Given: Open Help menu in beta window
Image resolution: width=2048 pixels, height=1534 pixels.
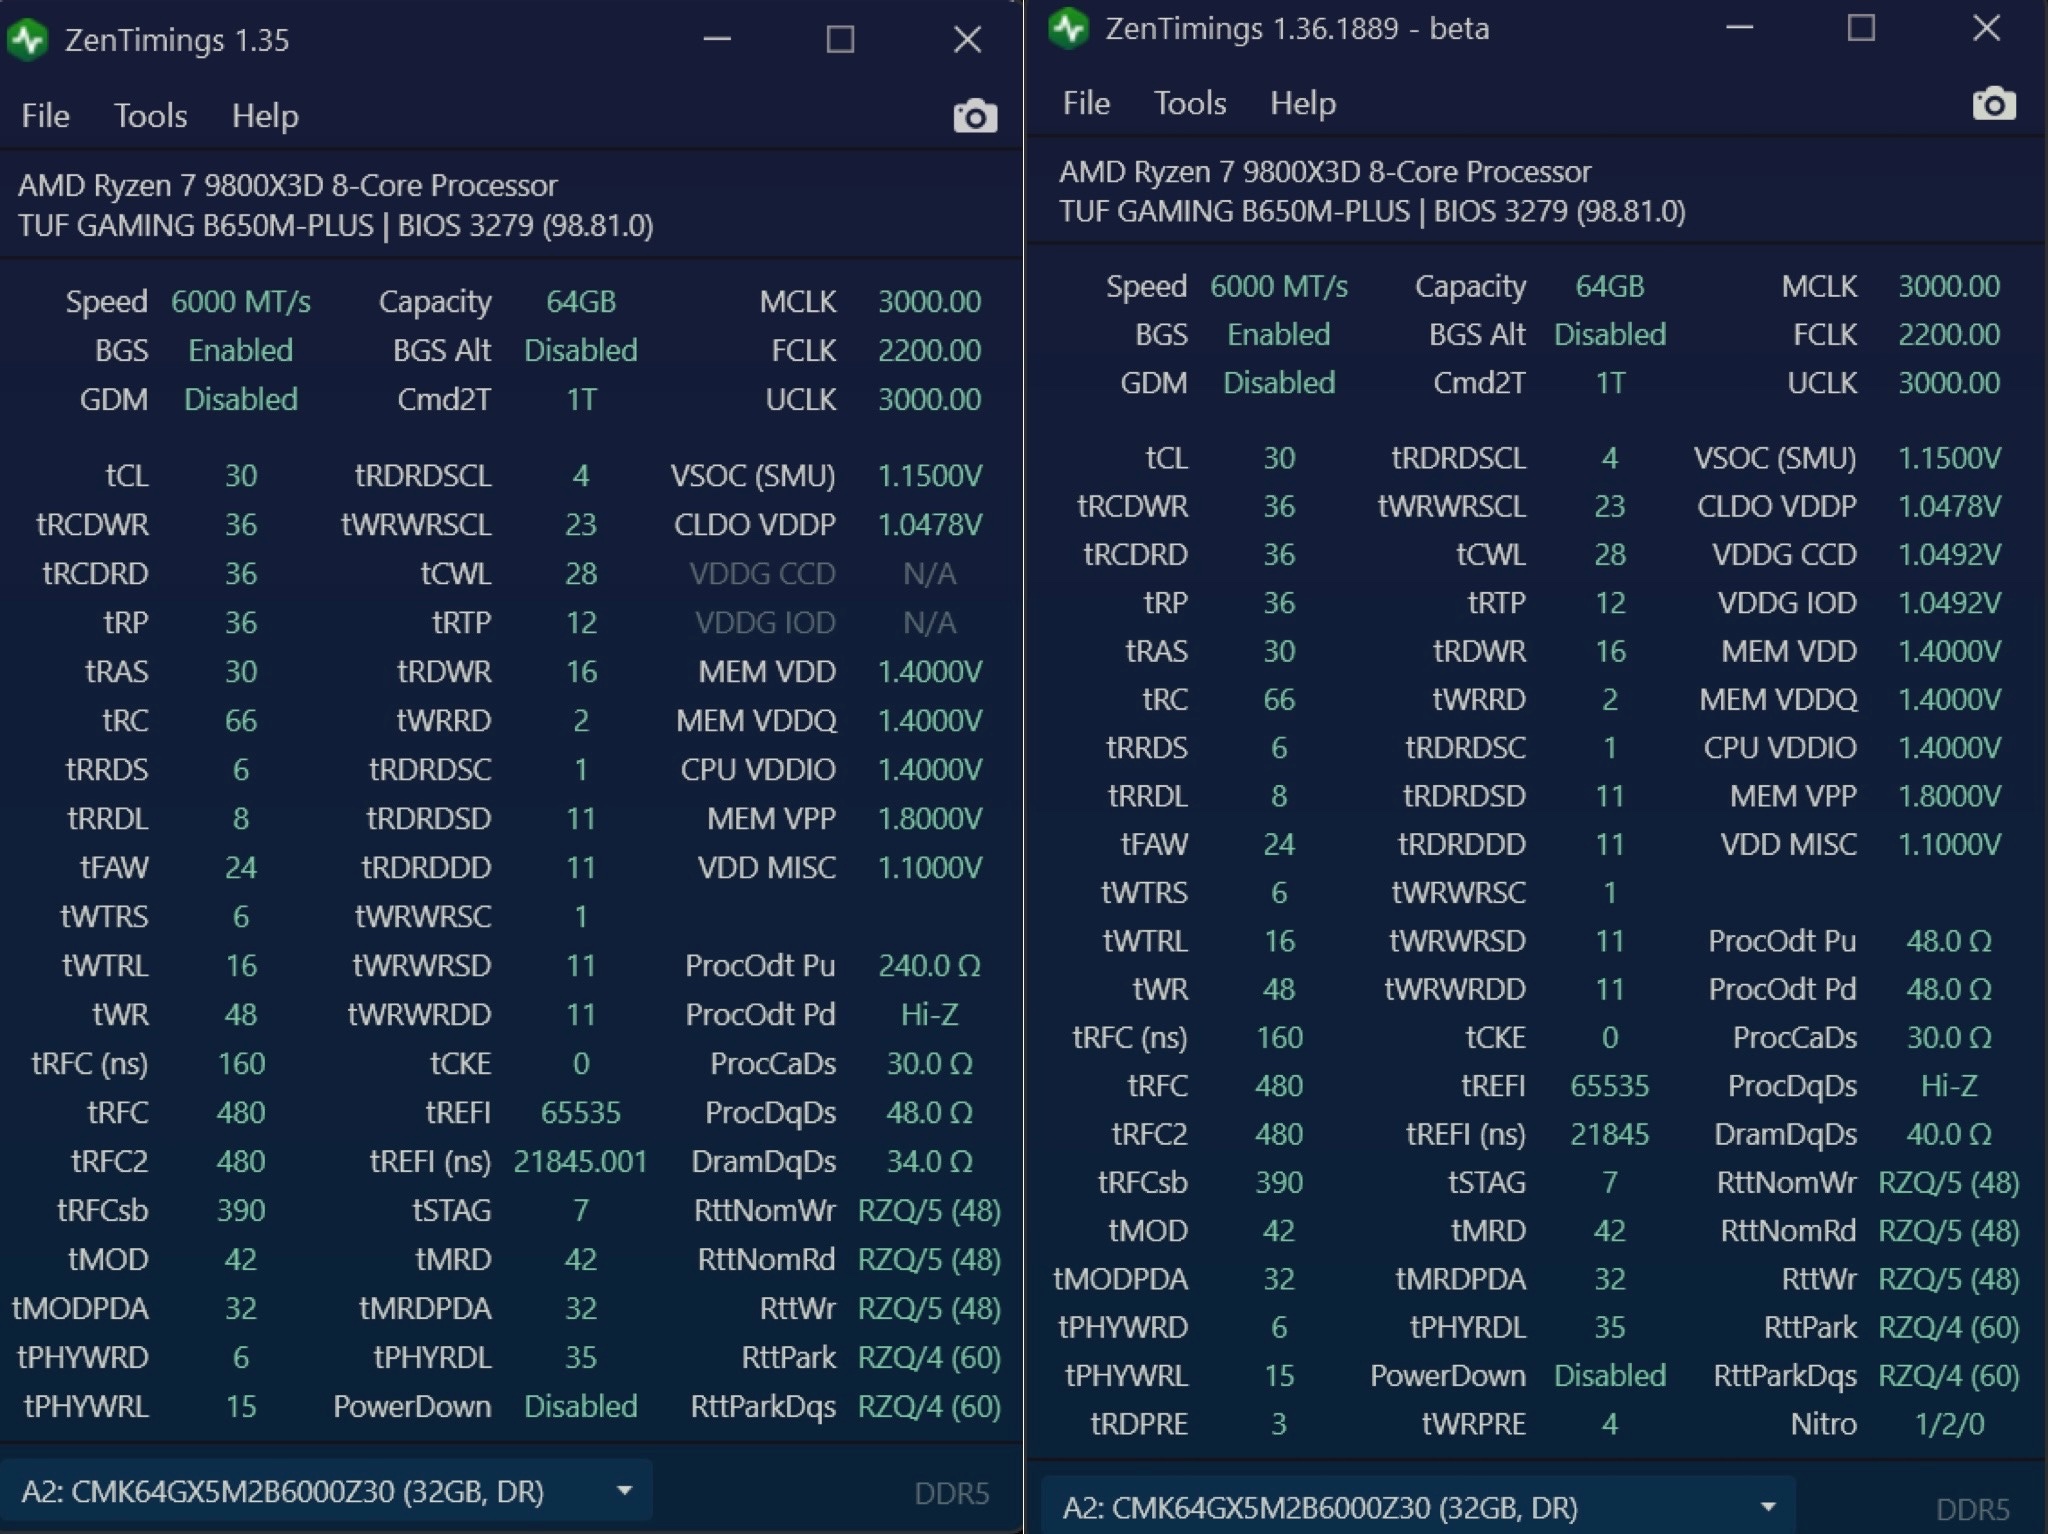Looking at the screenshot, I should 1302,103.
